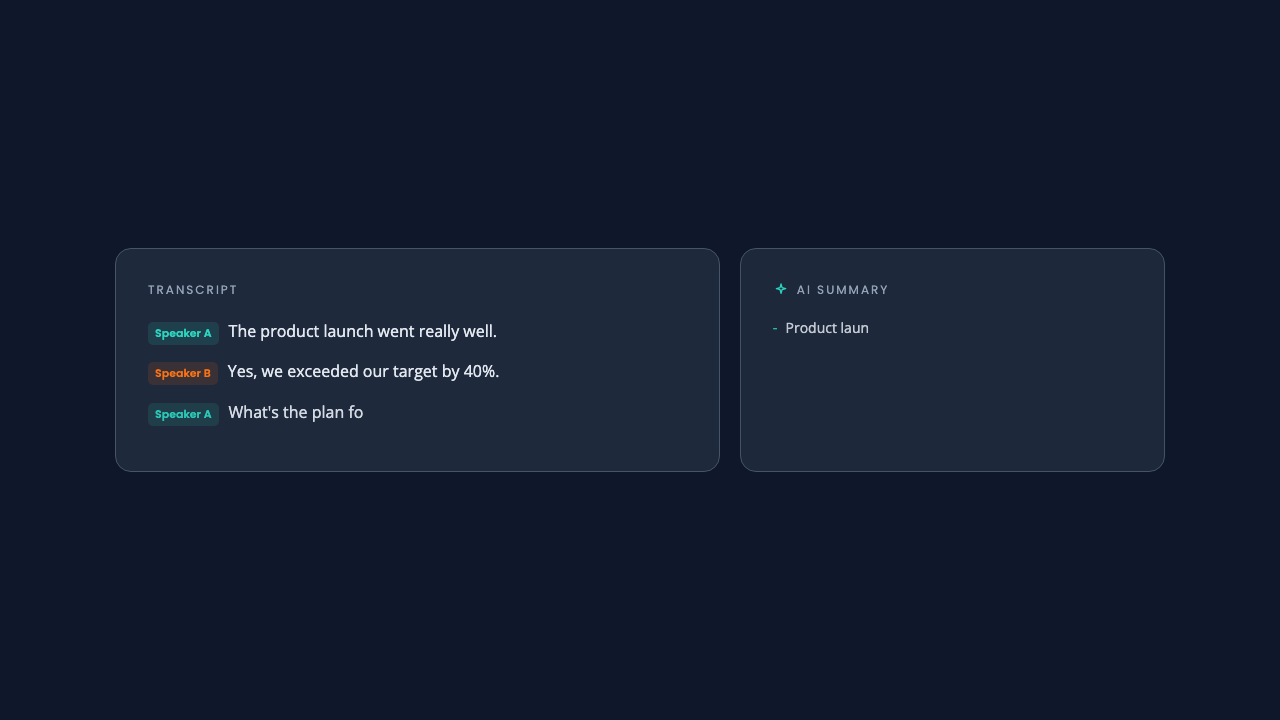Click the word "launch" in first transcript line
Screen dimensions: 1280x720
348,331
